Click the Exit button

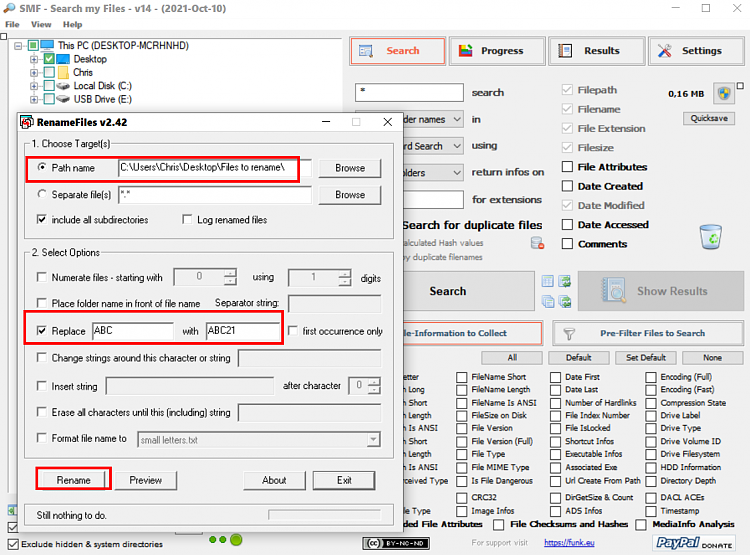point(344,480)
